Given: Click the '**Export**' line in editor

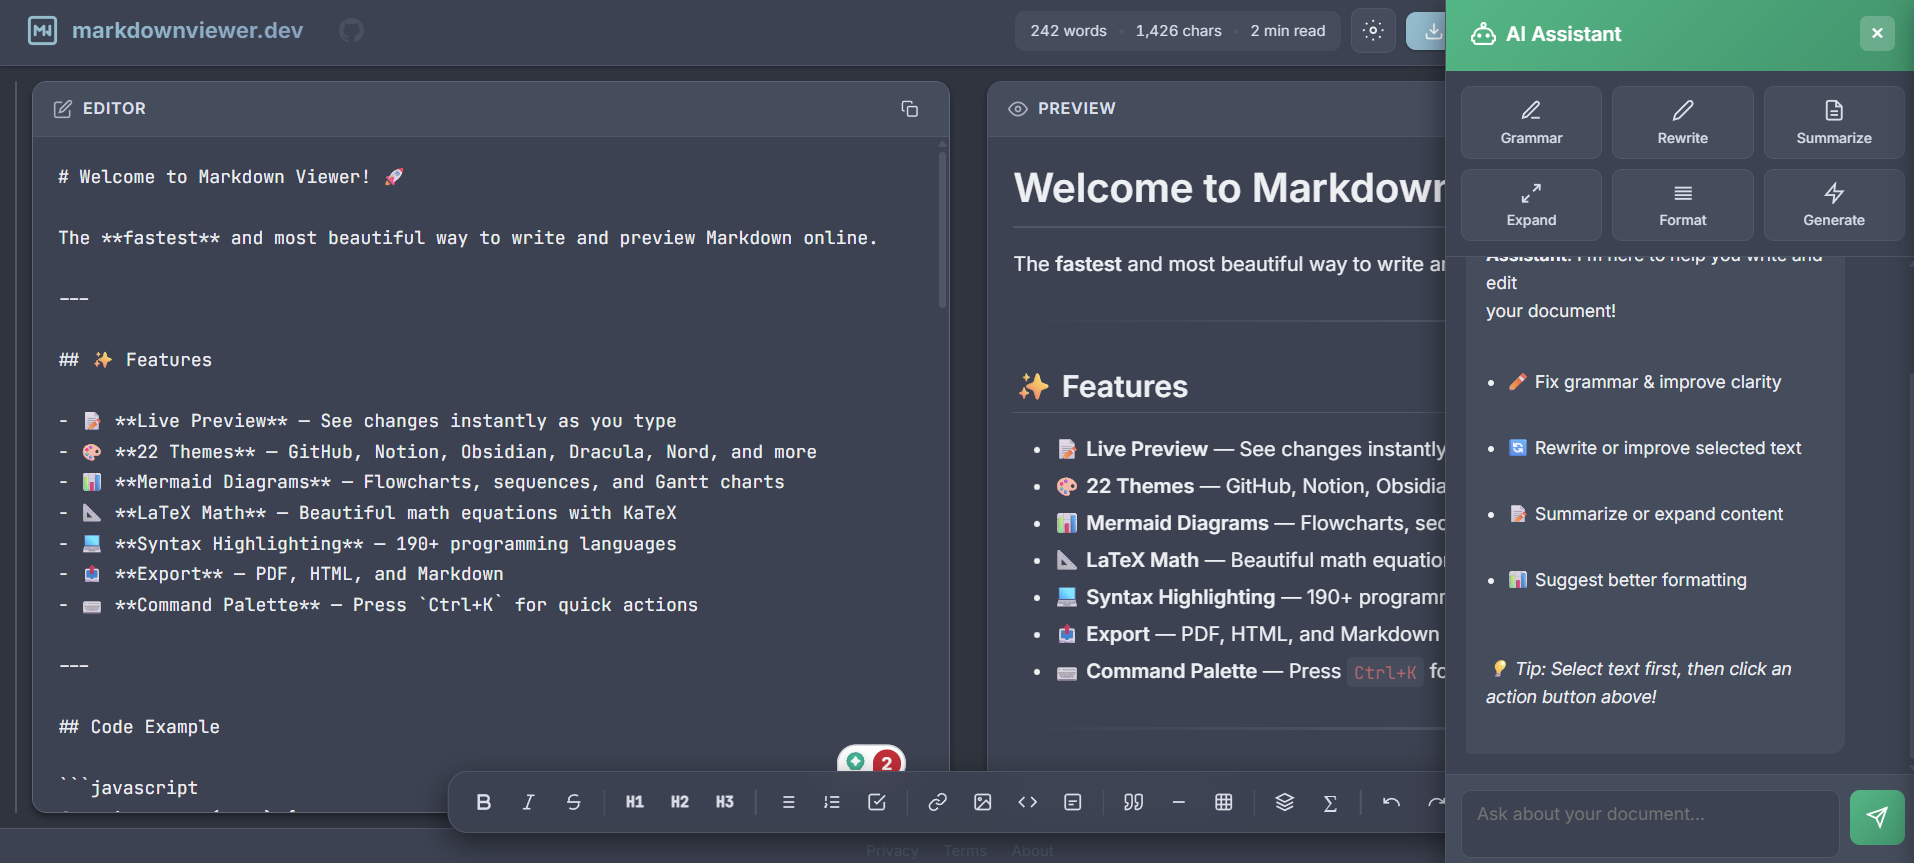Looking at the screenshot, I should coord(280,574).
